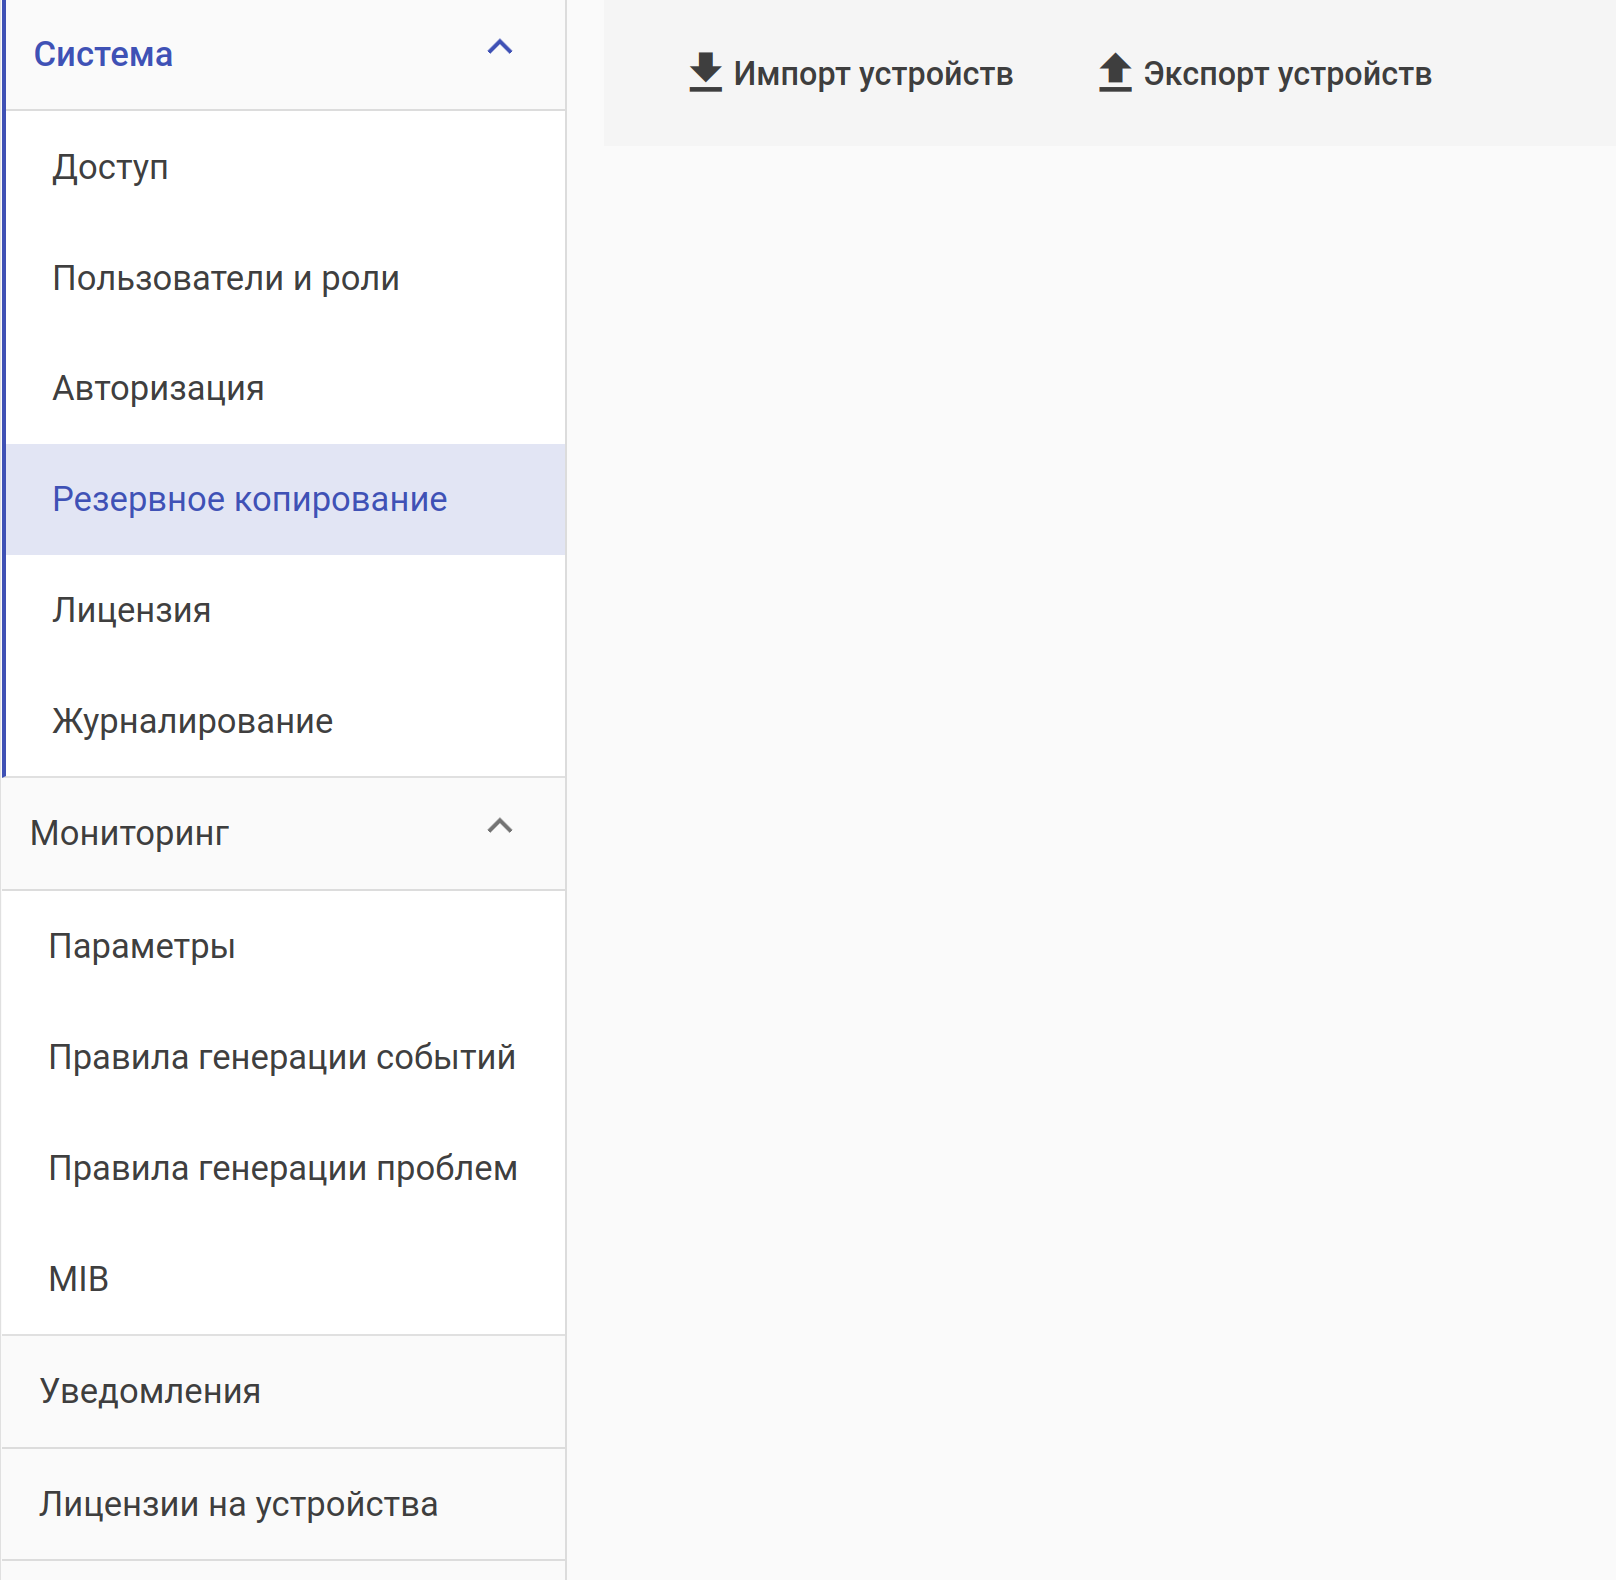Select Резервное копирование menu item
Image resolution: width=1616 pixels, height=1580 pixels.
(x=250, y=499)
